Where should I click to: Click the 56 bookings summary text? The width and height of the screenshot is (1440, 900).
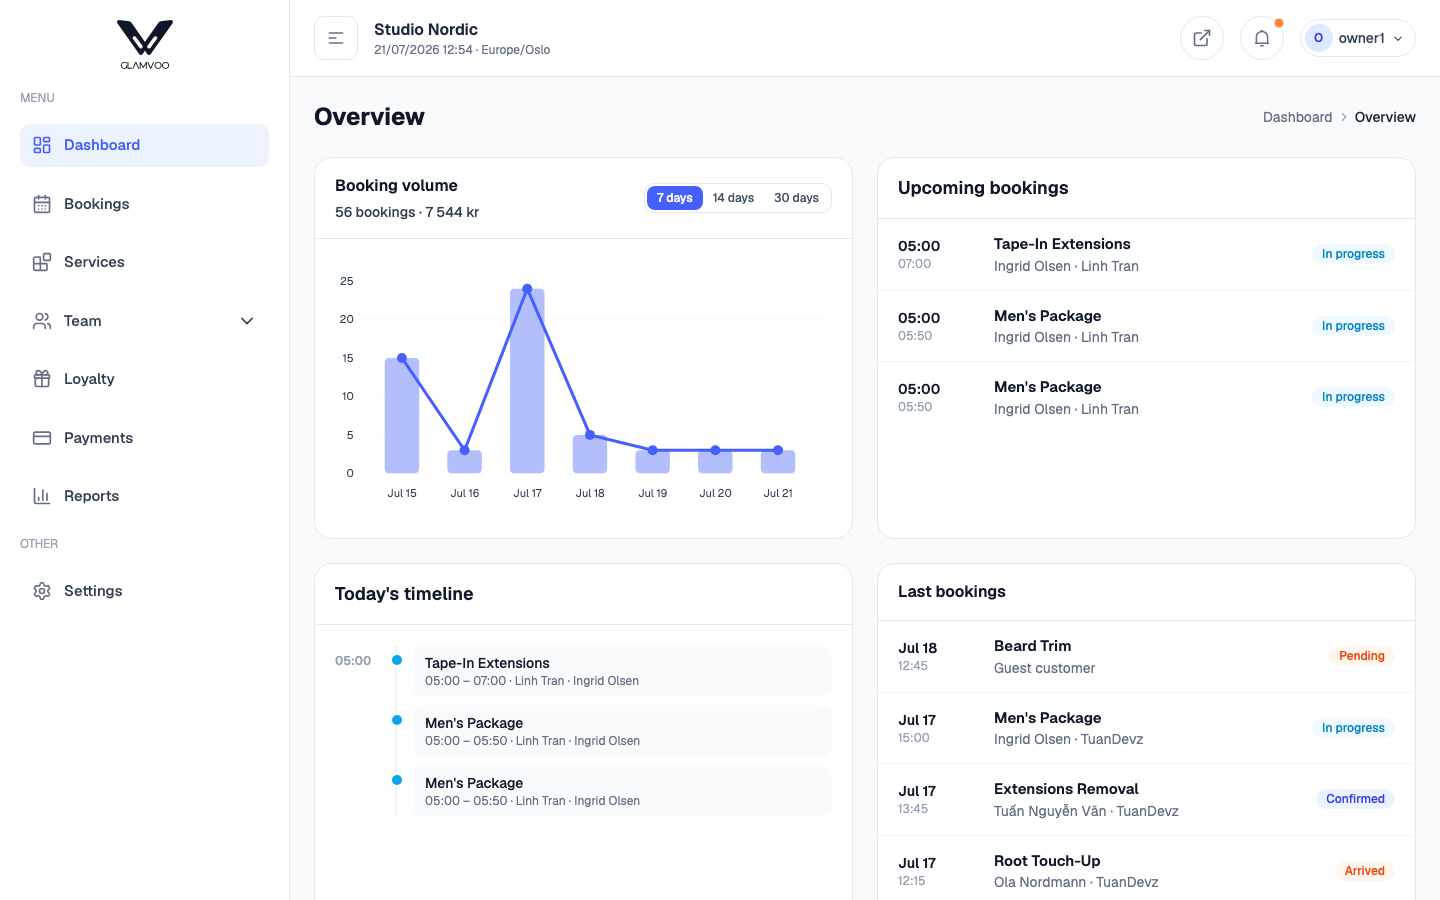click(x=407, y=212)
